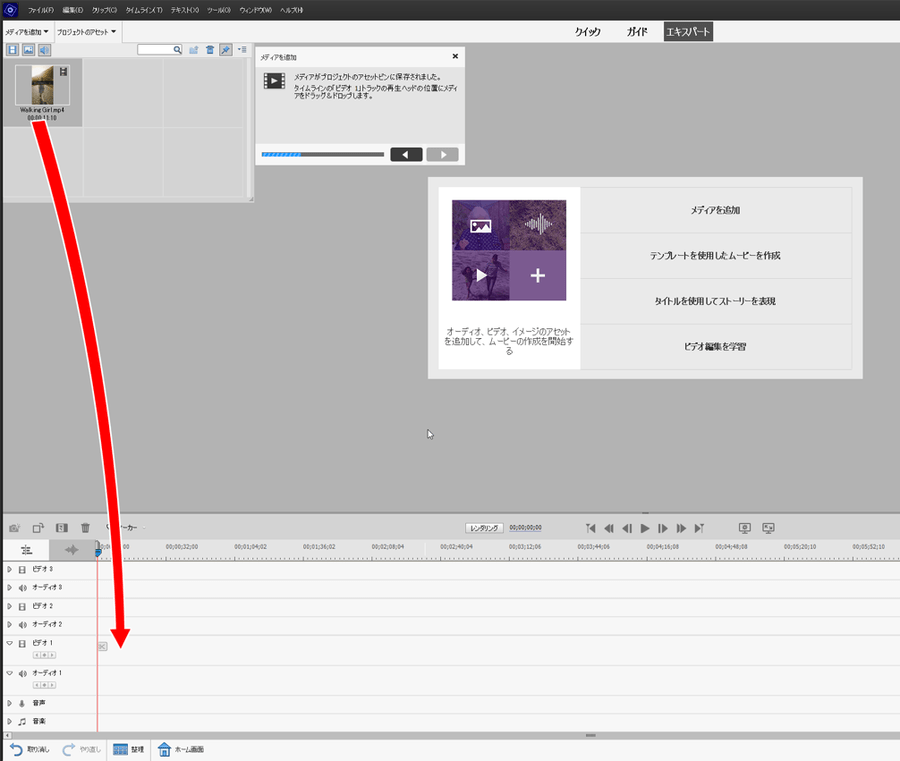Expand the ビデオ 3 track
The height and width of the screenshot is (761, 900).
[9, 569]
